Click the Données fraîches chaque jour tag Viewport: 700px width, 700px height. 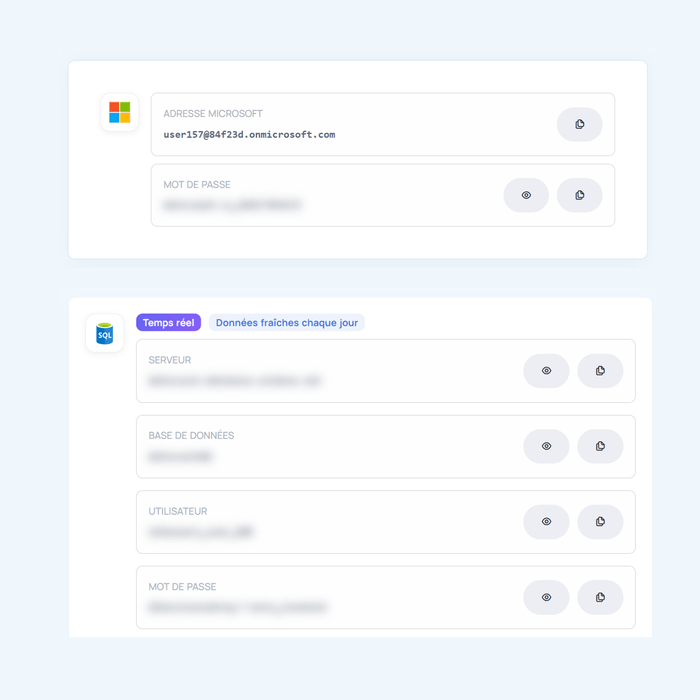coord(287,323)
